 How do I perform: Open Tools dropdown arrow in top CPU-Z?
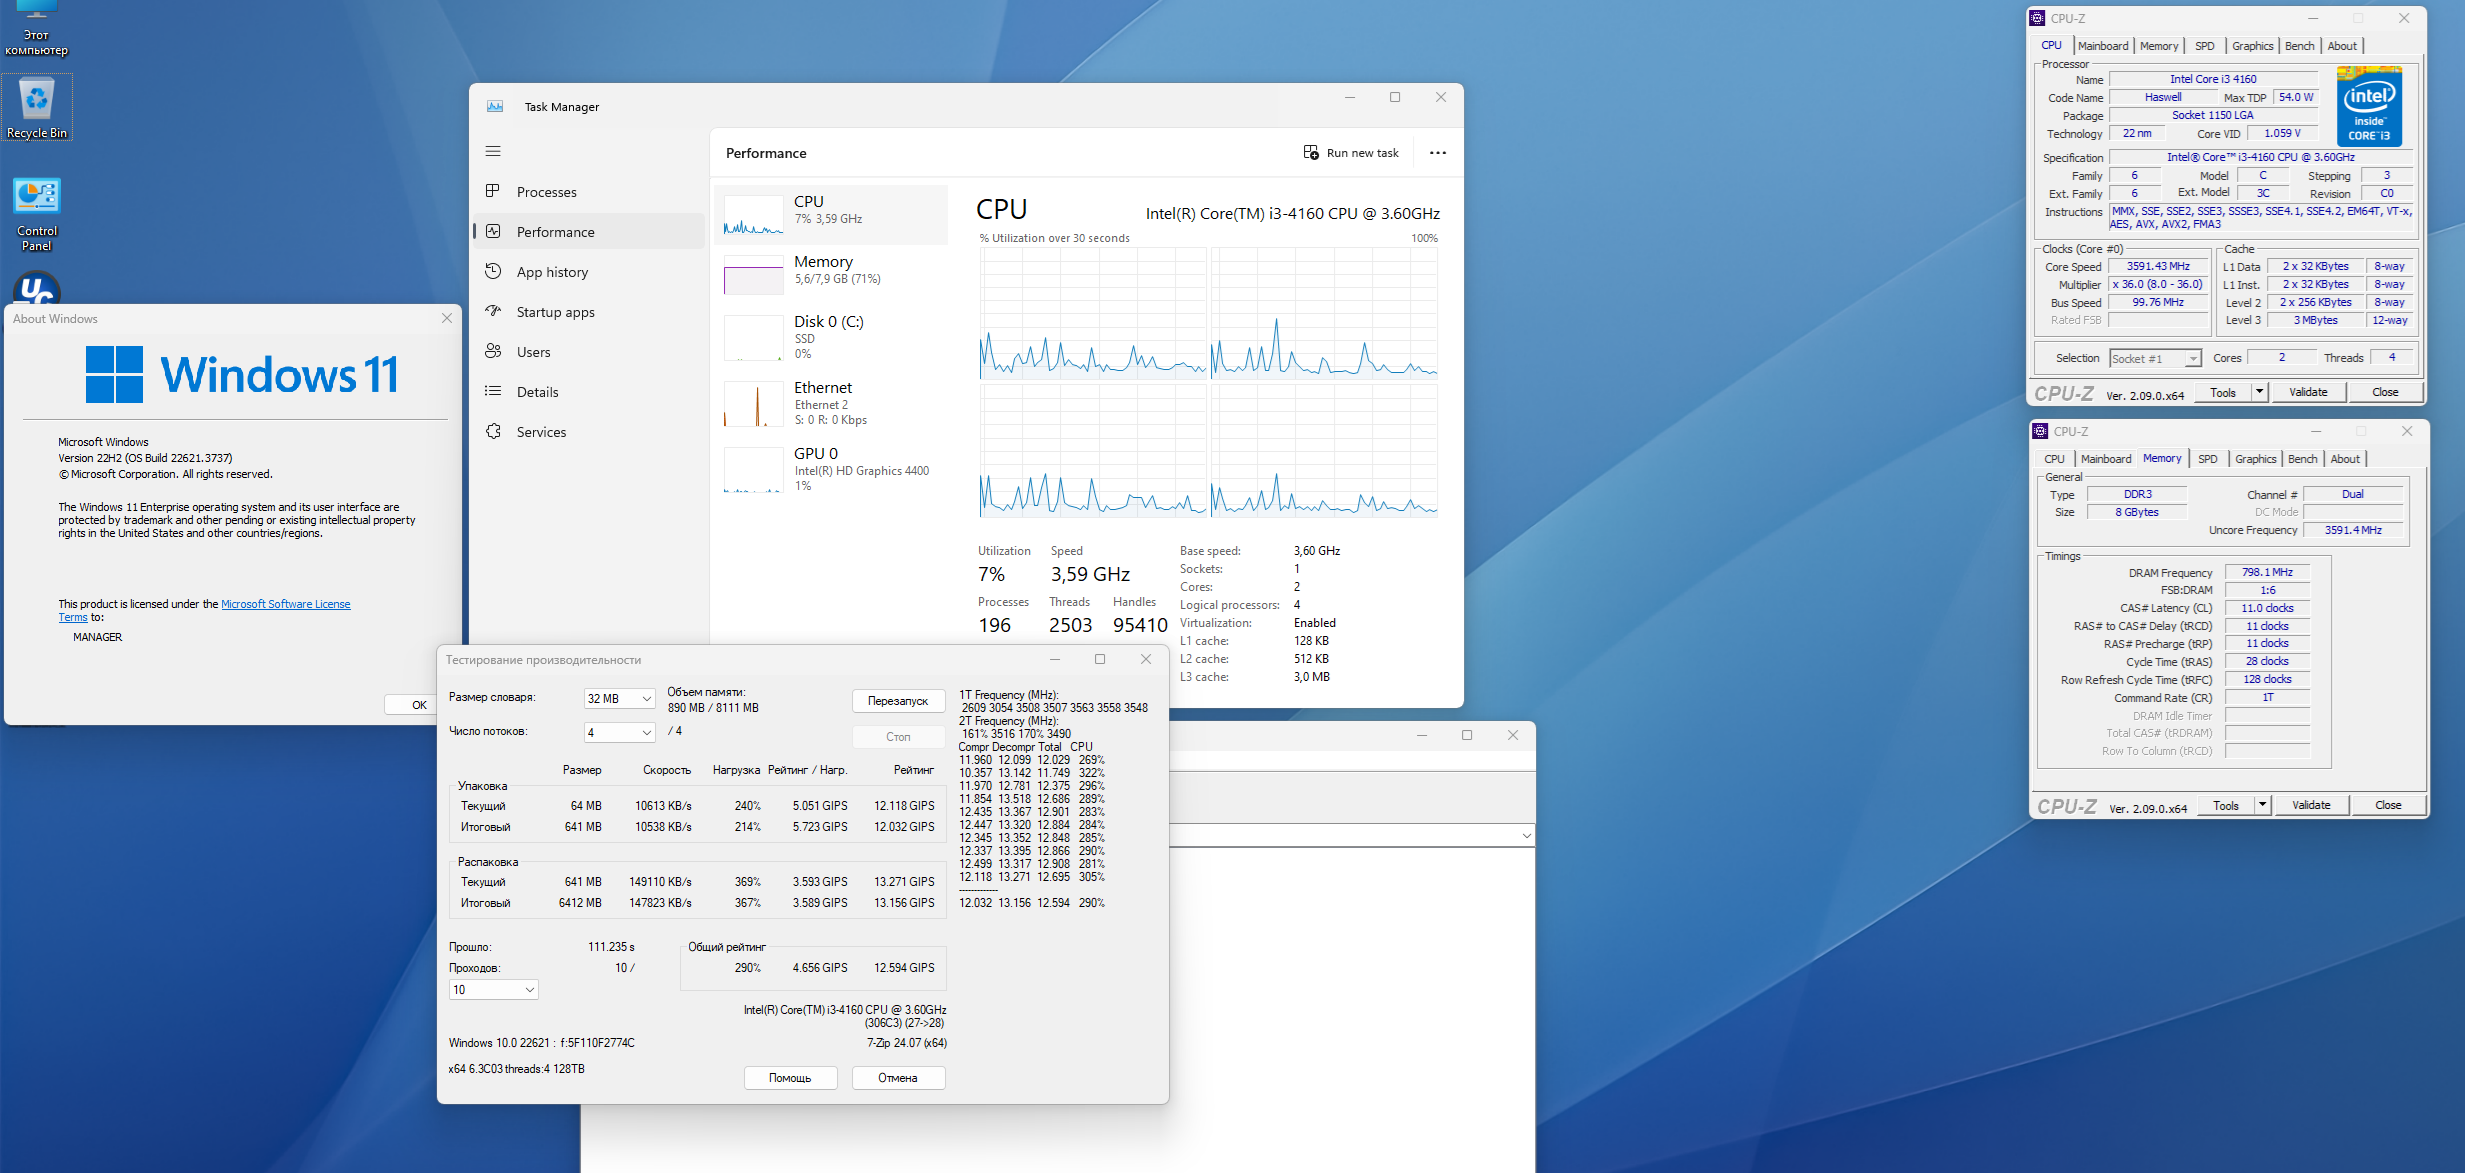[2259, 392]
